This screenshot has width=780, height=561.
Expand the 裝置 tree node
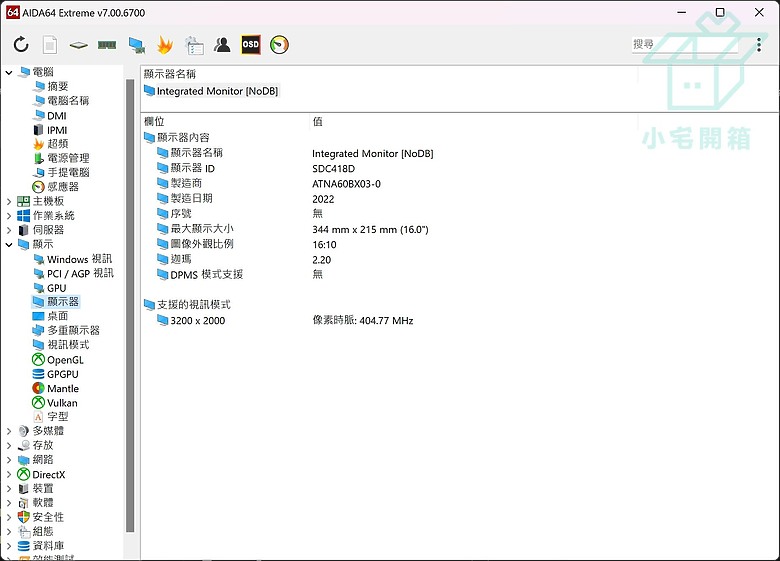point(9,489)
